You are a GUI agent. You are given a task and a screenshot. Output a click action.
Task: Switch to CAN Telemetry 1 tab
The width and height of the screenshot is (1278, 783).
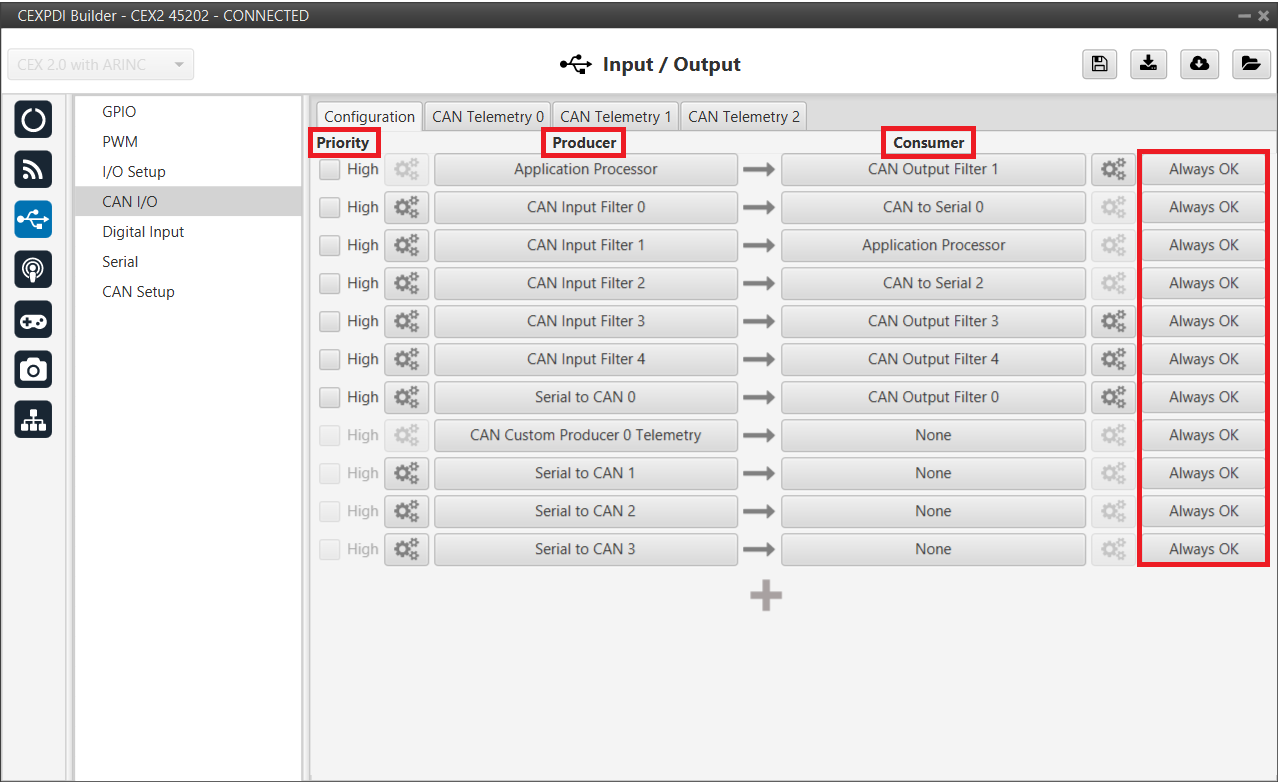(615, 117)
